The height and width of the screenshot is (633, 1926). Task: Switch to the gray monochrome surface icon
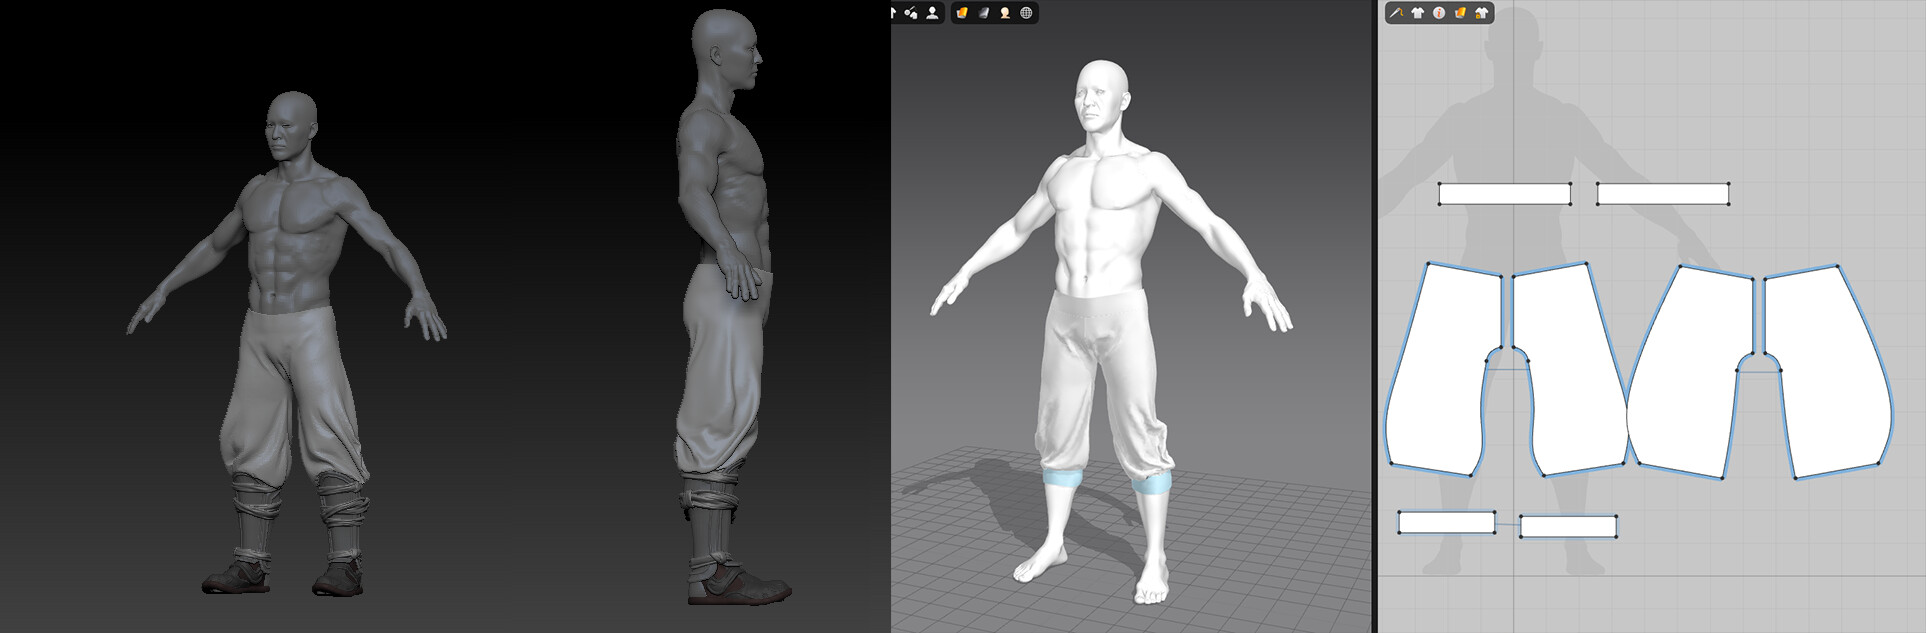pyautogui.click(x=984, y=12)
